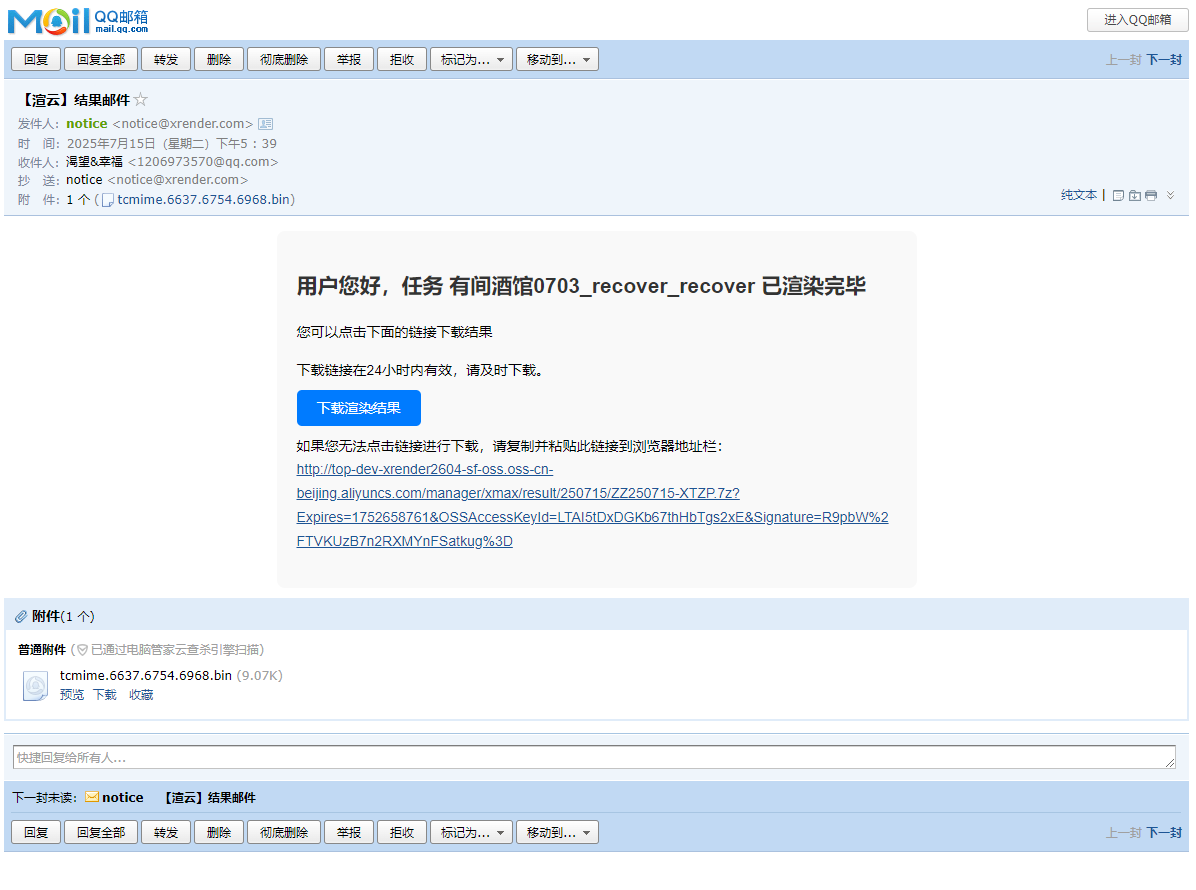The image size is (1196, 890).
Task: Click 进入QQ邮箱 button
Action: click(x=1137, y=20)
